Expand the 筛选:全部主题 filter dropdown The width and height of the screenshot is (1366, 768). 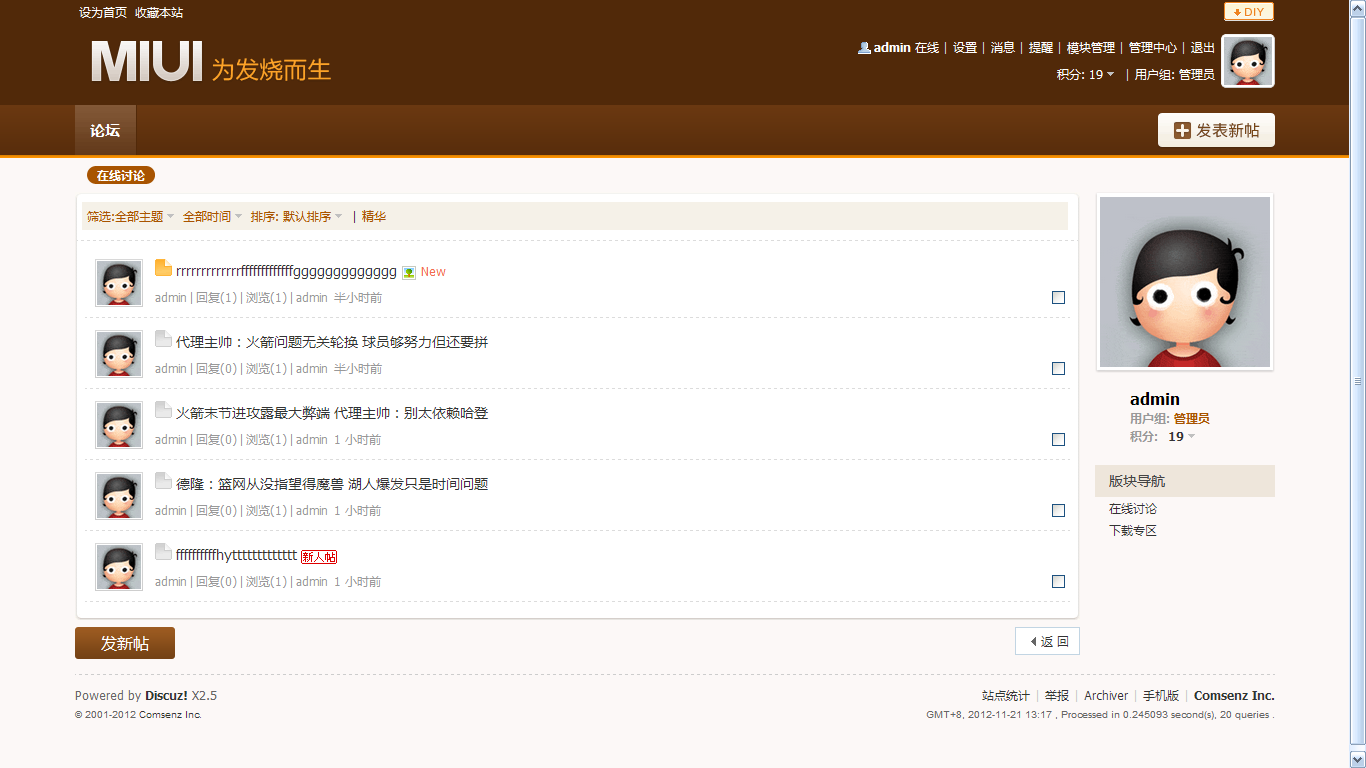click(131, 216)
